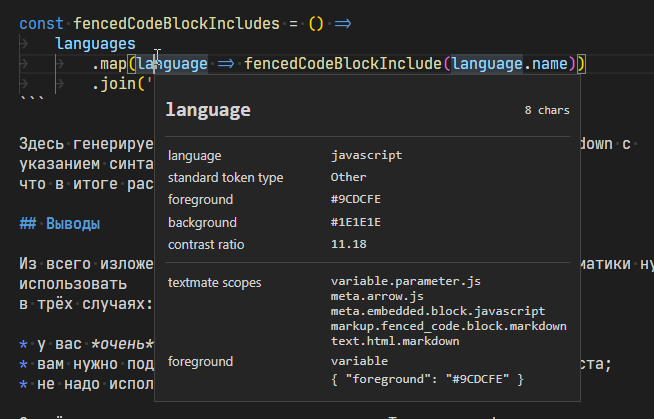Click the list item starting 'не надо испол'

tap(87, 384)
